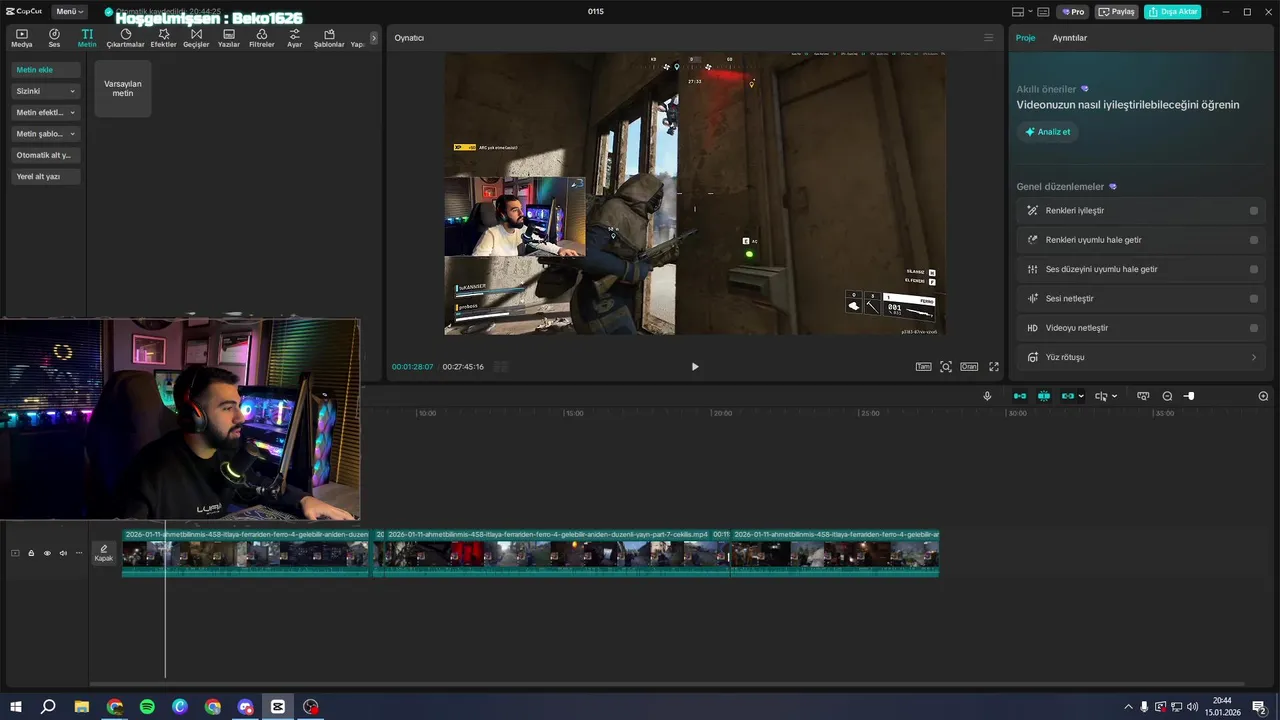Open OBS Studio from the taskbar
The height and width of the screenshot is (720, 1280).
coord(311,707)
